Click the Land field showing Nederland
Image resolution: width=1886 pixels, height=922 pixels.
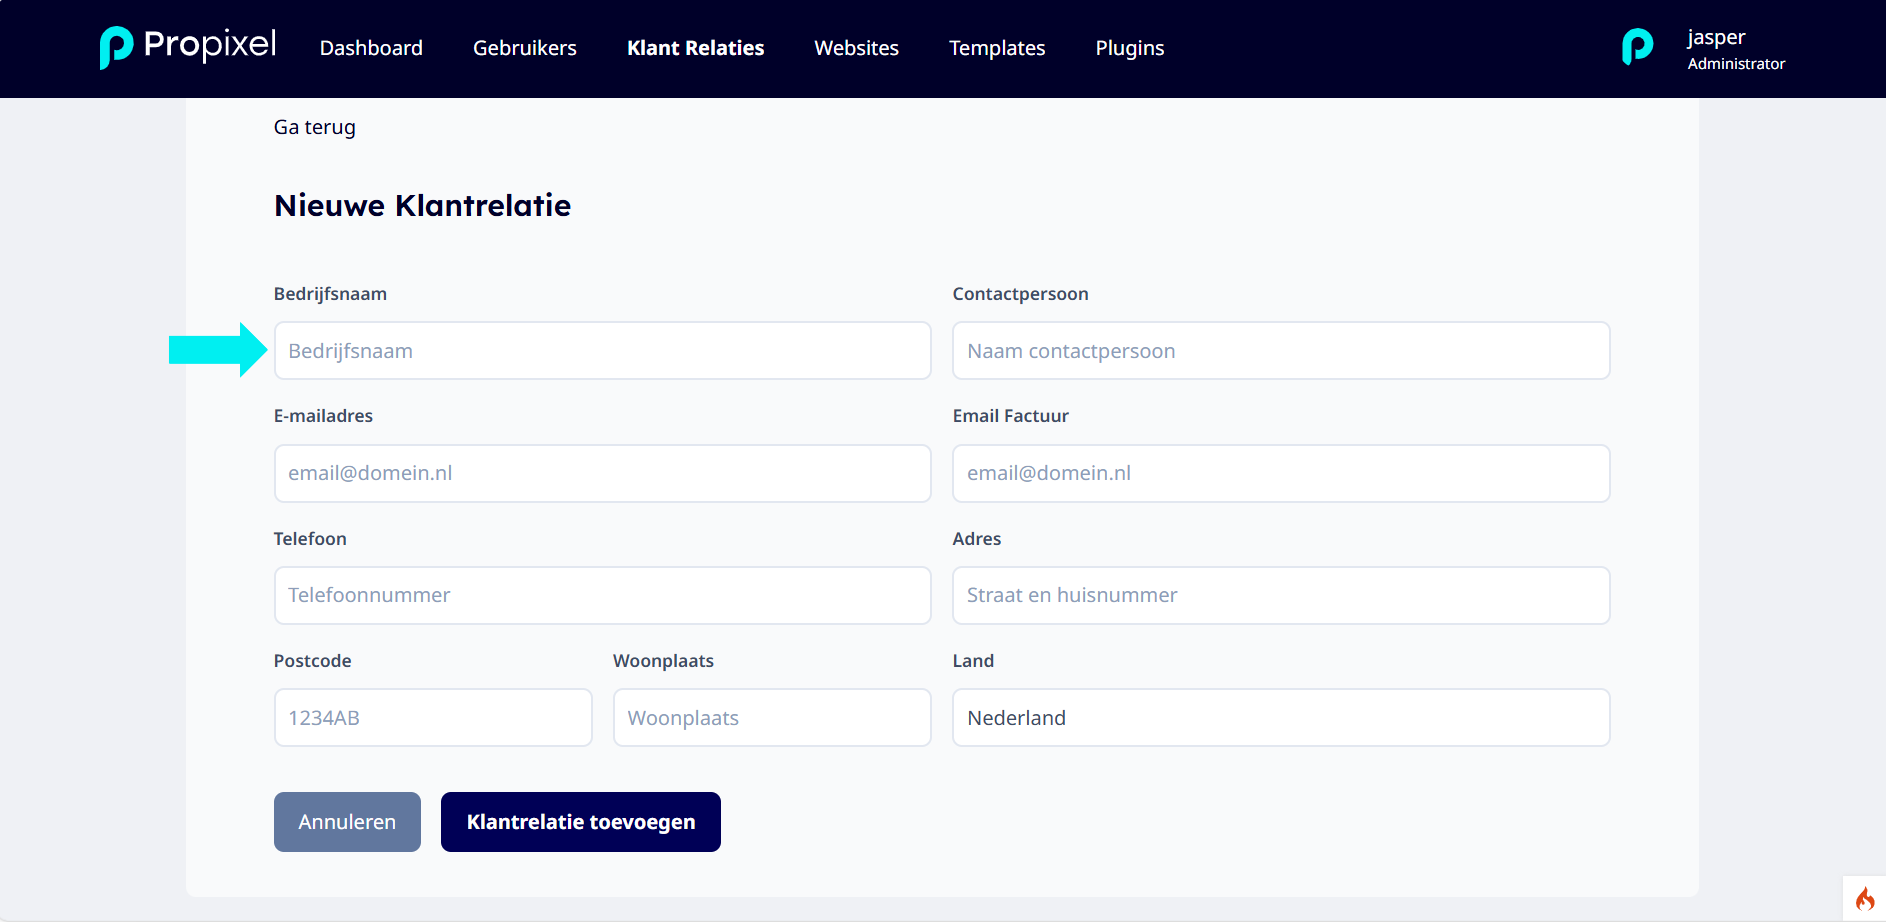1281,717
